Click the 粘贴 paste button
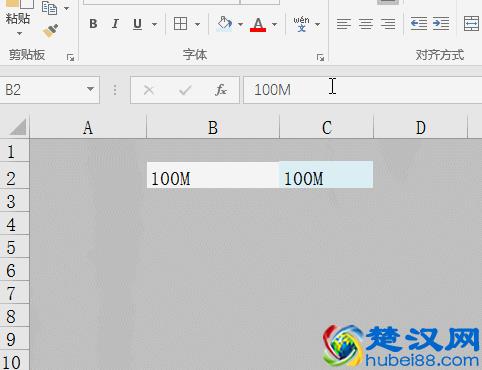 18,18
